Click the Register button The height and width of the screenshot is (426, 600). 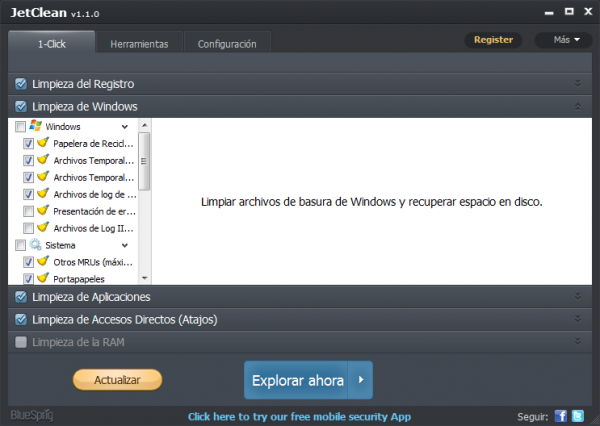point(493,40)
